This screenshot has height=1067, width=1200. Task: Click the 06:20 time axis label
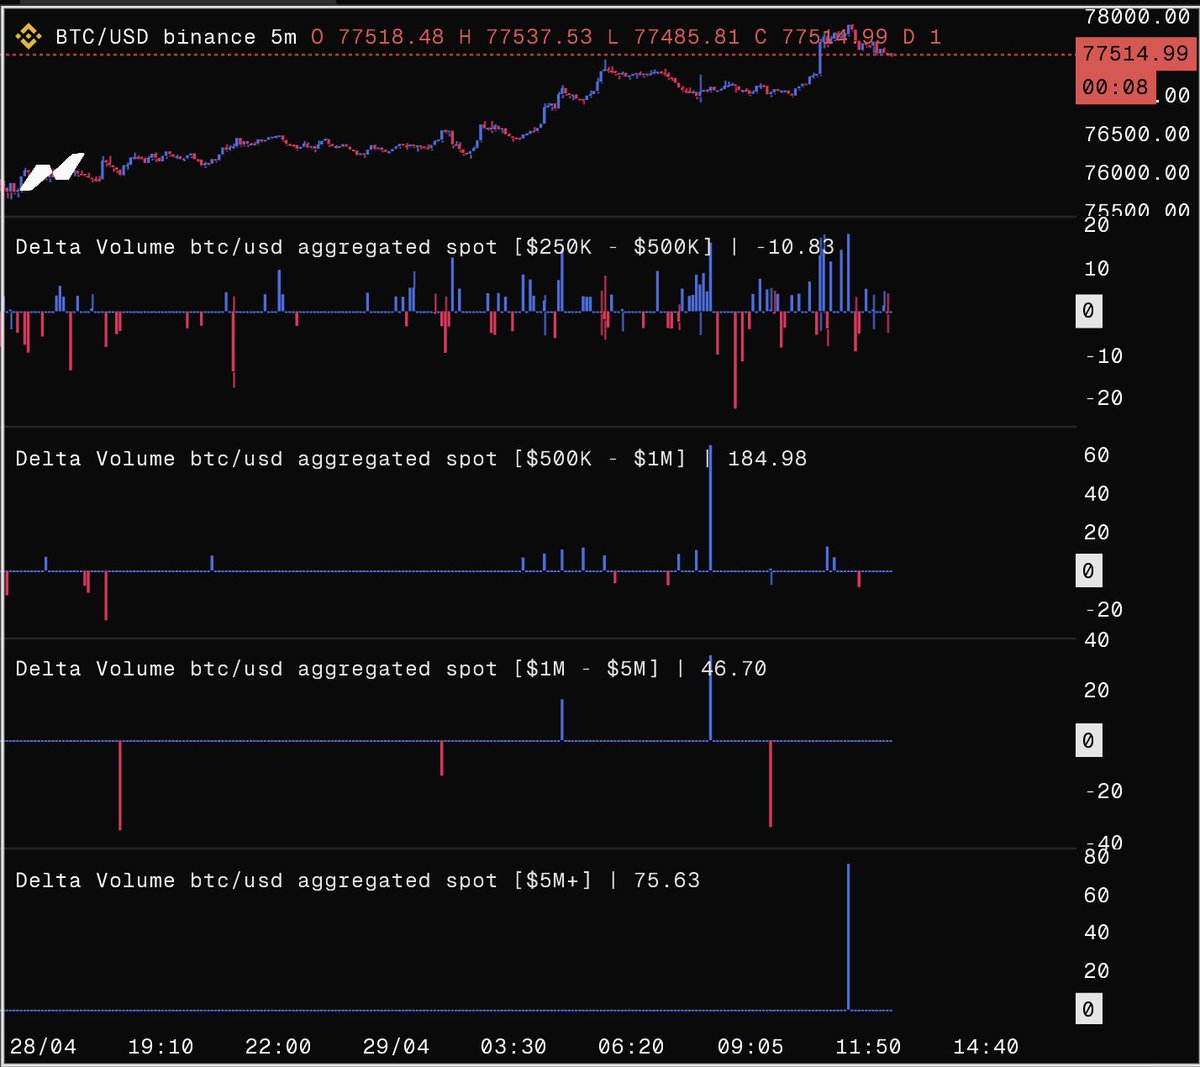tap(631, 1047)
